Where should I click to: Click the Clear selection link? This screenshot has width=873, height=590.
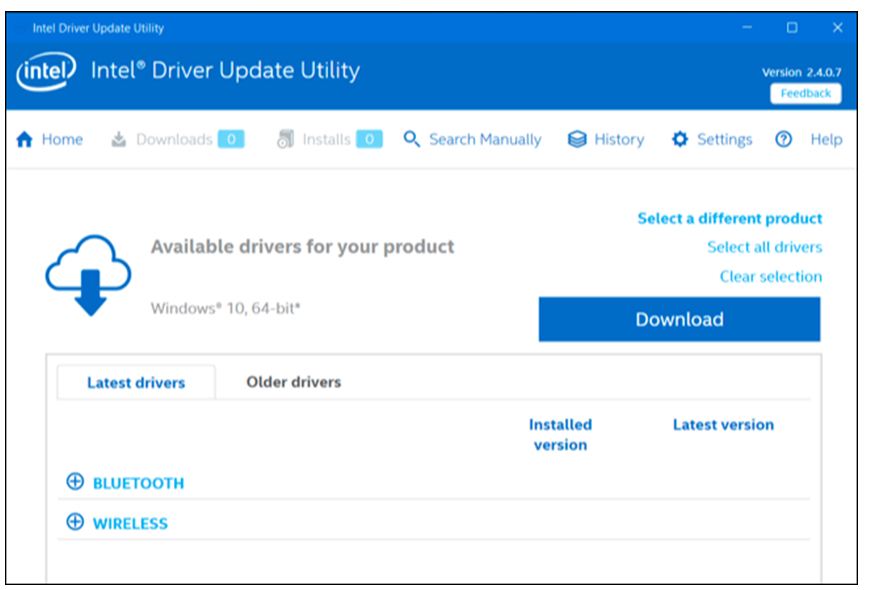tap(771, 277)
